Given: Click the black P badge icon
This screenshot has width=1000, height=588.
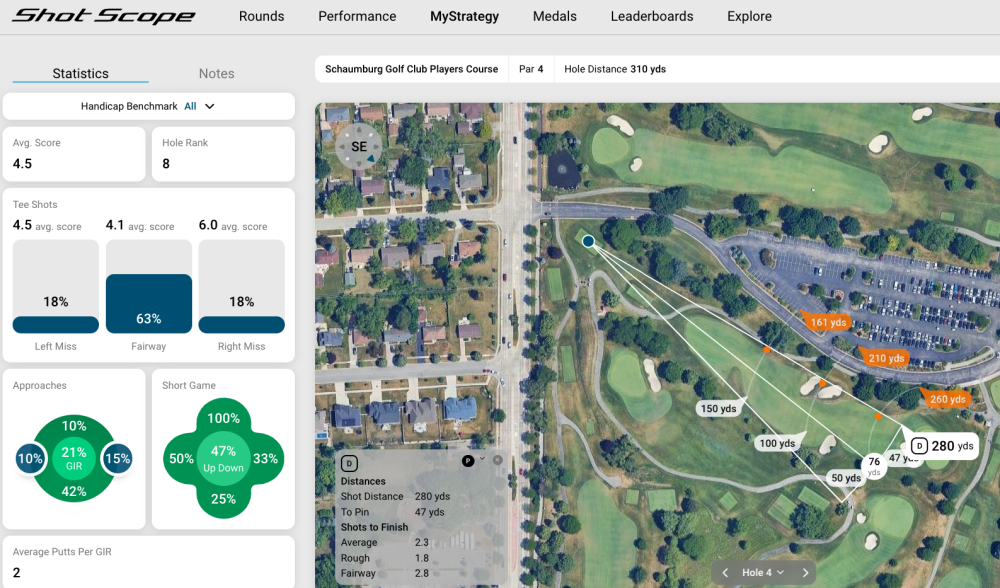Looking at the screenshot, I should 467,460.
